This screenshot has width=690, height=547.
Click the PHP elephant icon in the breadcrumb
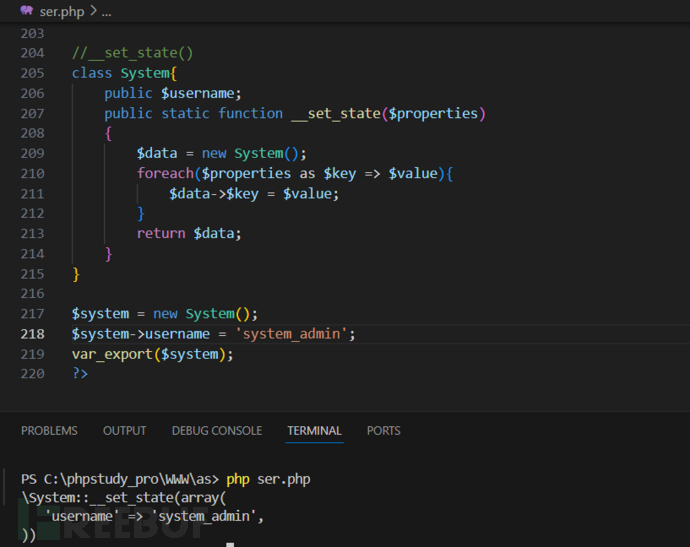(x=26, y=11)
